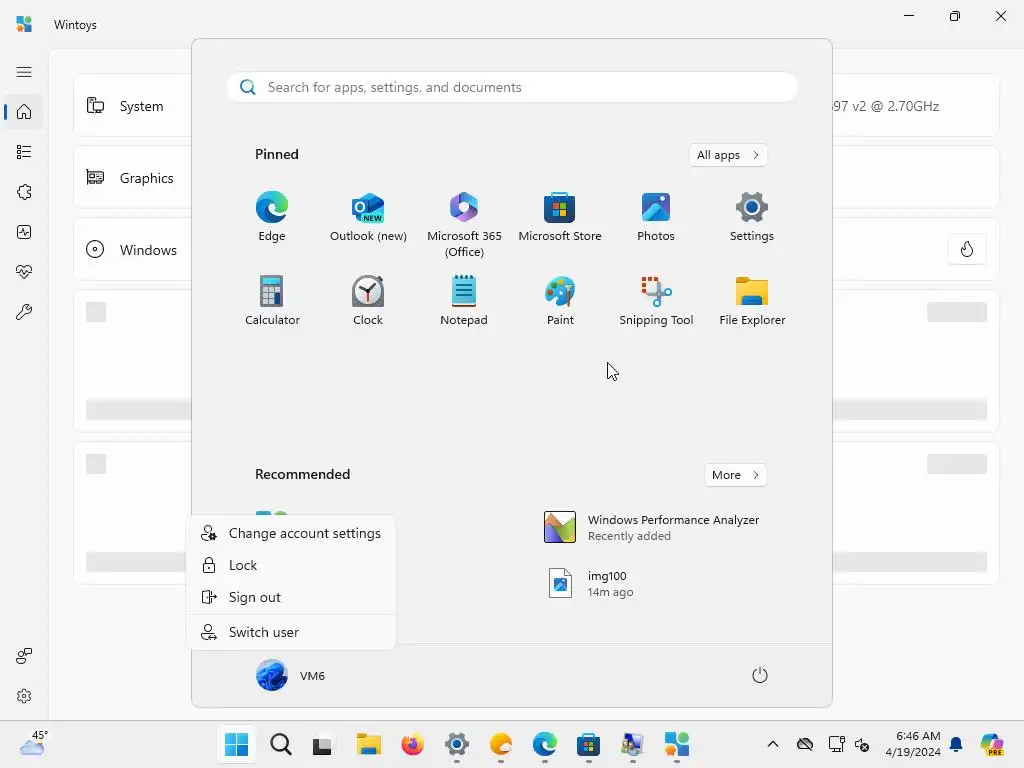
Task: Click the Start menu search box
Action: click(x=512, y=88)
